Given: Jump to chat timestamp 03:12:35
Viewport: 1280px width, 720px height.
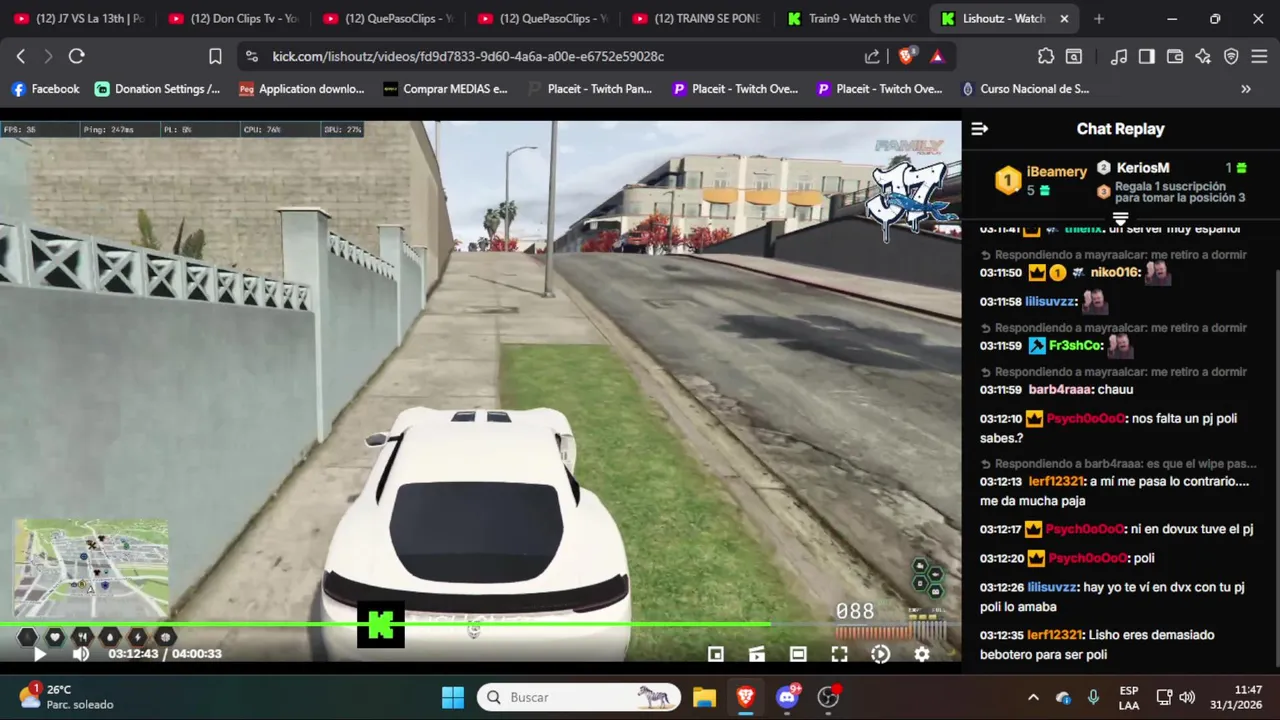Looking at the screenshot, I should click(x=1000, y=635).
